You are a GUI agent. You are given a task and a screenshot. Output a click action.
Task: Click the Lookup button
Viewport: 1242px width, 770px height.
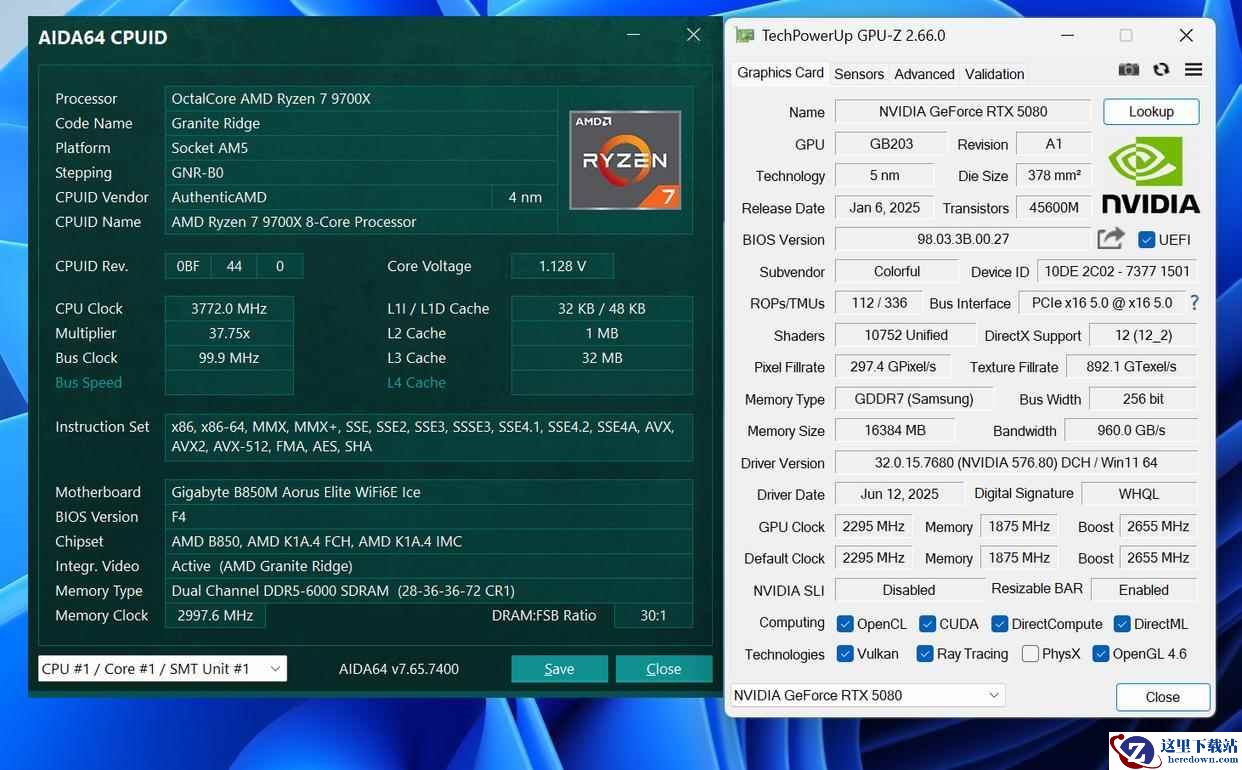(x=1151, y=111)
